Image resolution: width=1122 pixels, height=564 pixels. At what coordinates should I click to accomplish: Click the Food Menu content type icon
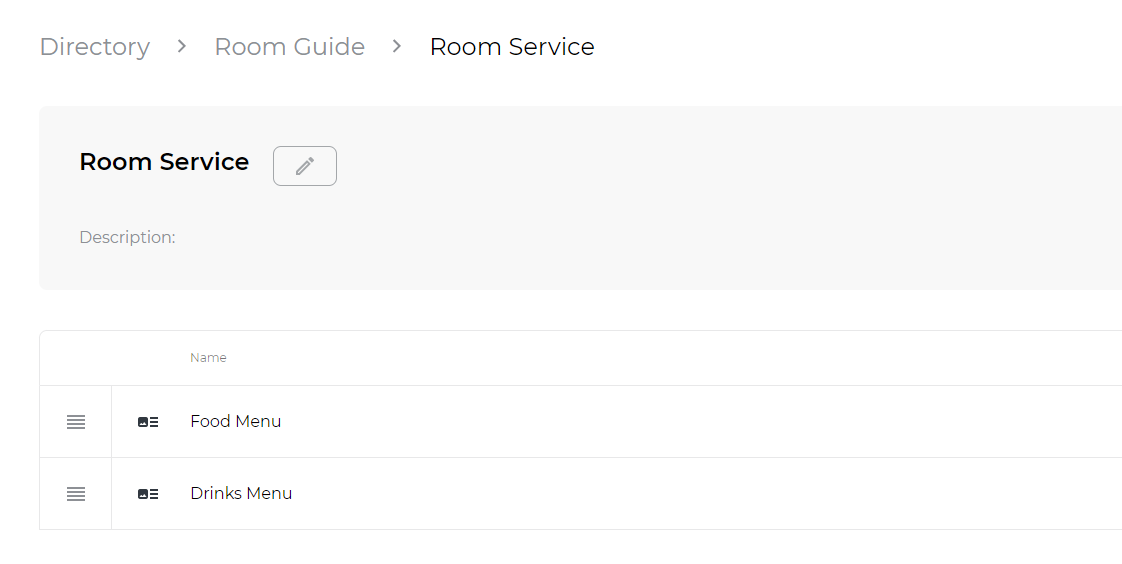click(x=148, y=422)
